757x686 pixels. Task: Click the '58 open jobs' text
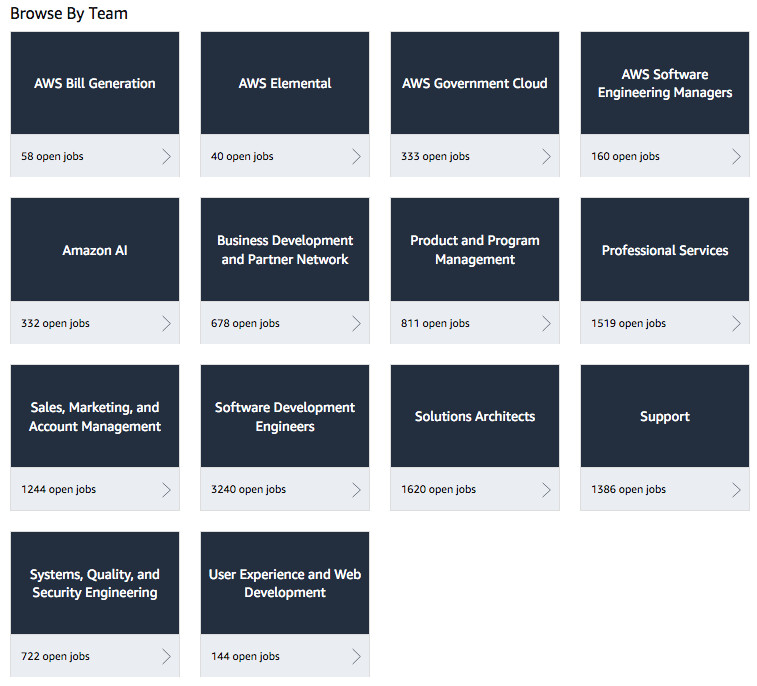52,156
